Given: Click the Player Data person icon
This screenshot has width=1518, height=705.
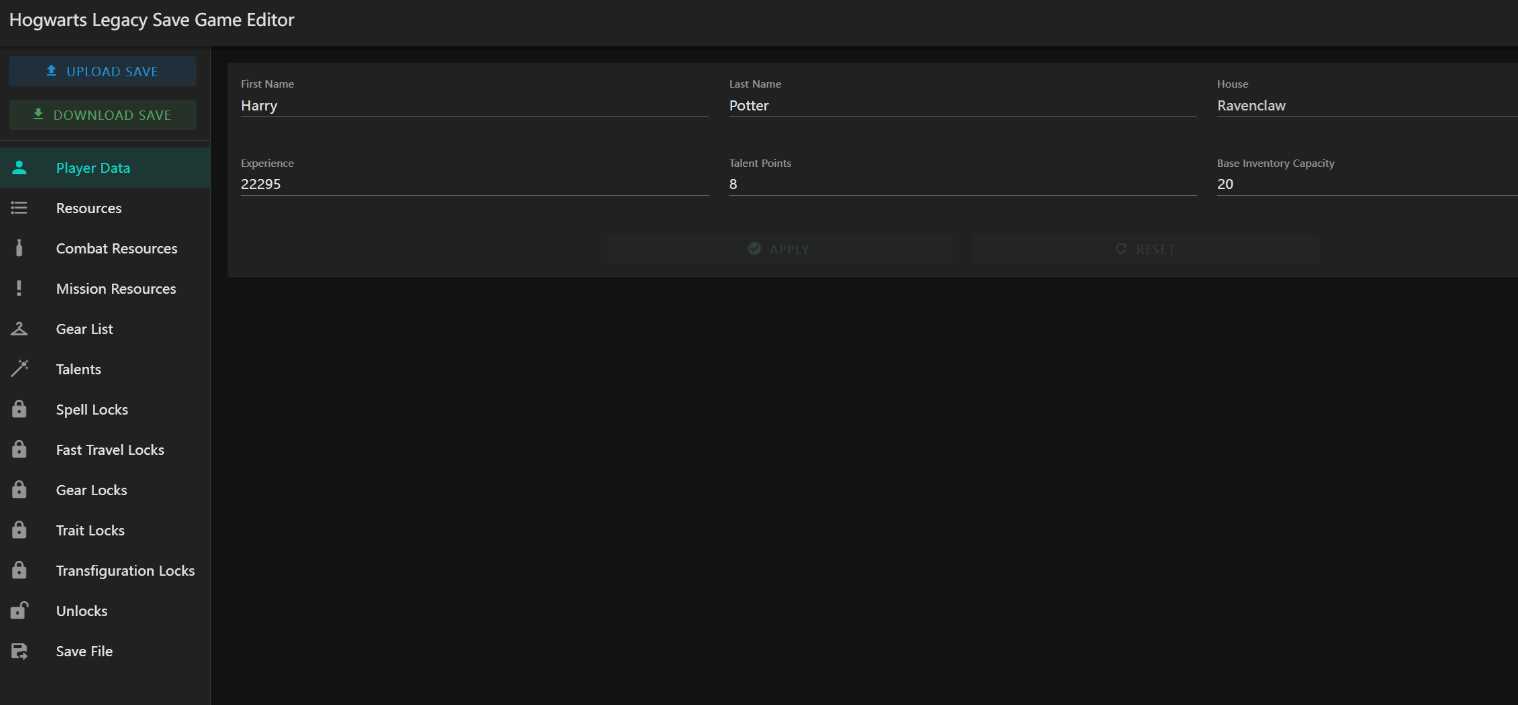Looking at the screenshot, I should [19, 168].
